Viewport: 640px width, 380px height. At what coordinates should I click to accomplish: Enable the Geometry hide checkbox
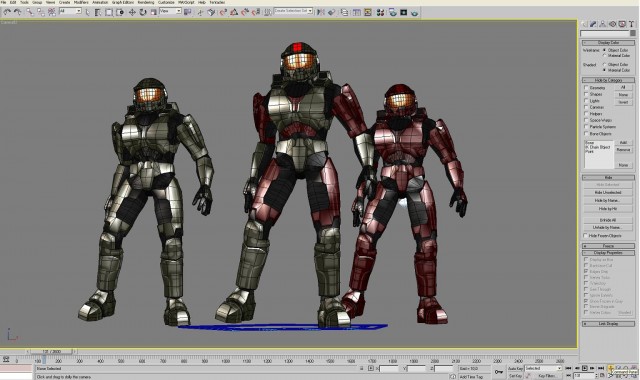point(586,88)
